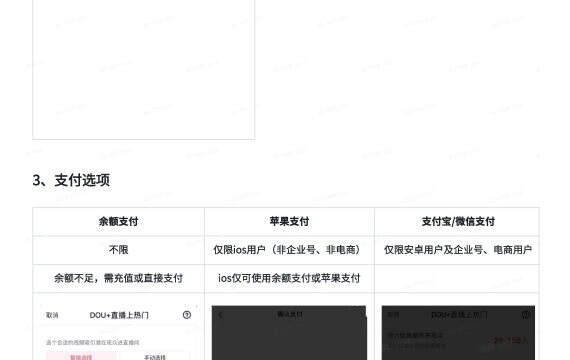Screen dimensions: 570x360
Task: Select the pink 智能选择 tab
Action: (81, 356)
